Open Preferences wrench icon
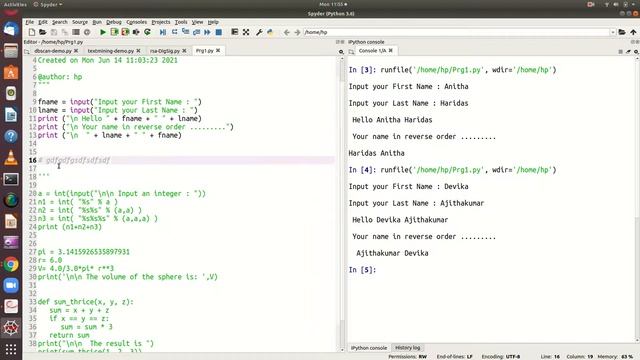This screenshot has height=360, width=640. click(259, 32)
